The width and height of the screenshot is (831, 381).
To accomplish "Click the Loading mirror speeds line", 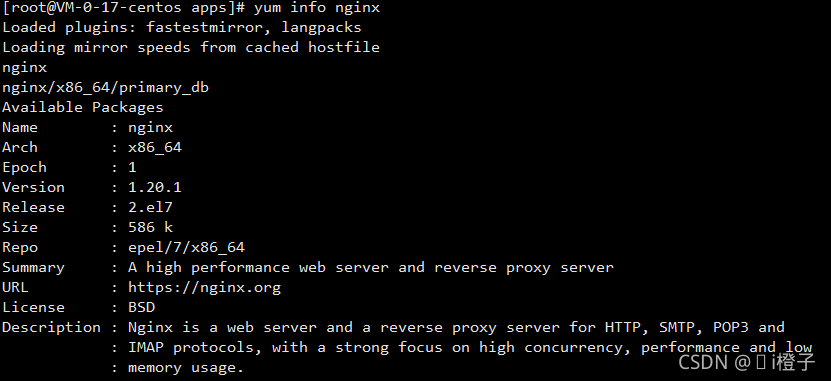I will [191, 47].
